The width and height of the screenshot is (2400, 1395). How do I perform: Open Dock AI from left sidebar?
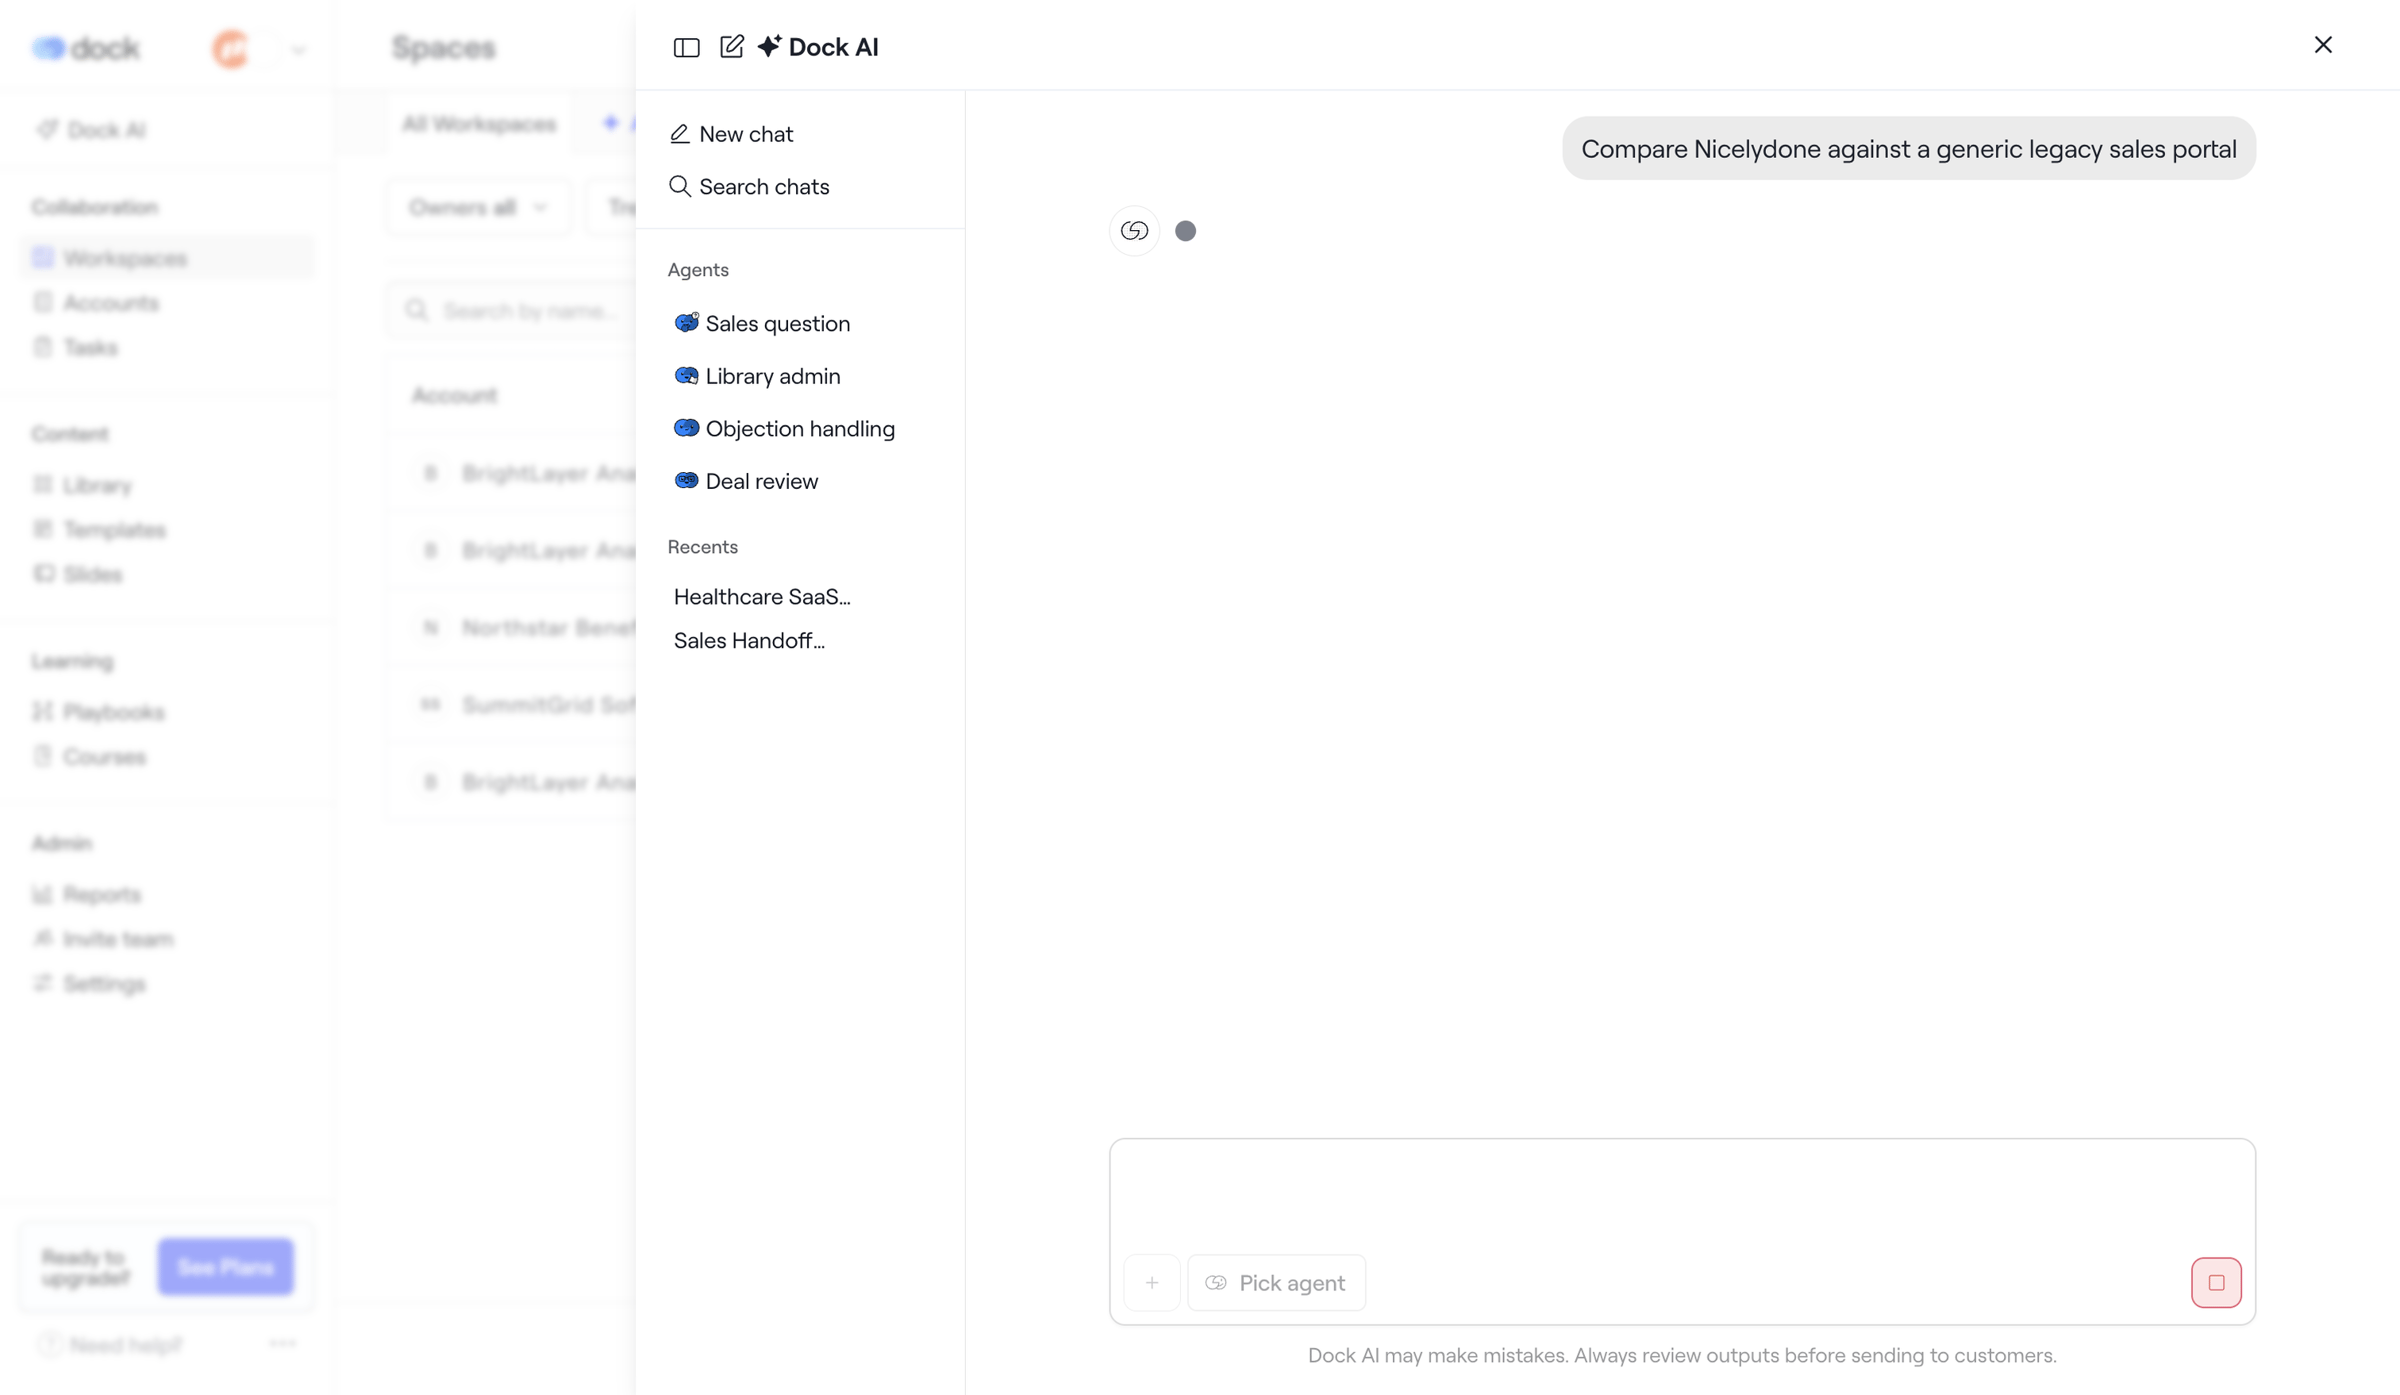click(x=92, y=130)
